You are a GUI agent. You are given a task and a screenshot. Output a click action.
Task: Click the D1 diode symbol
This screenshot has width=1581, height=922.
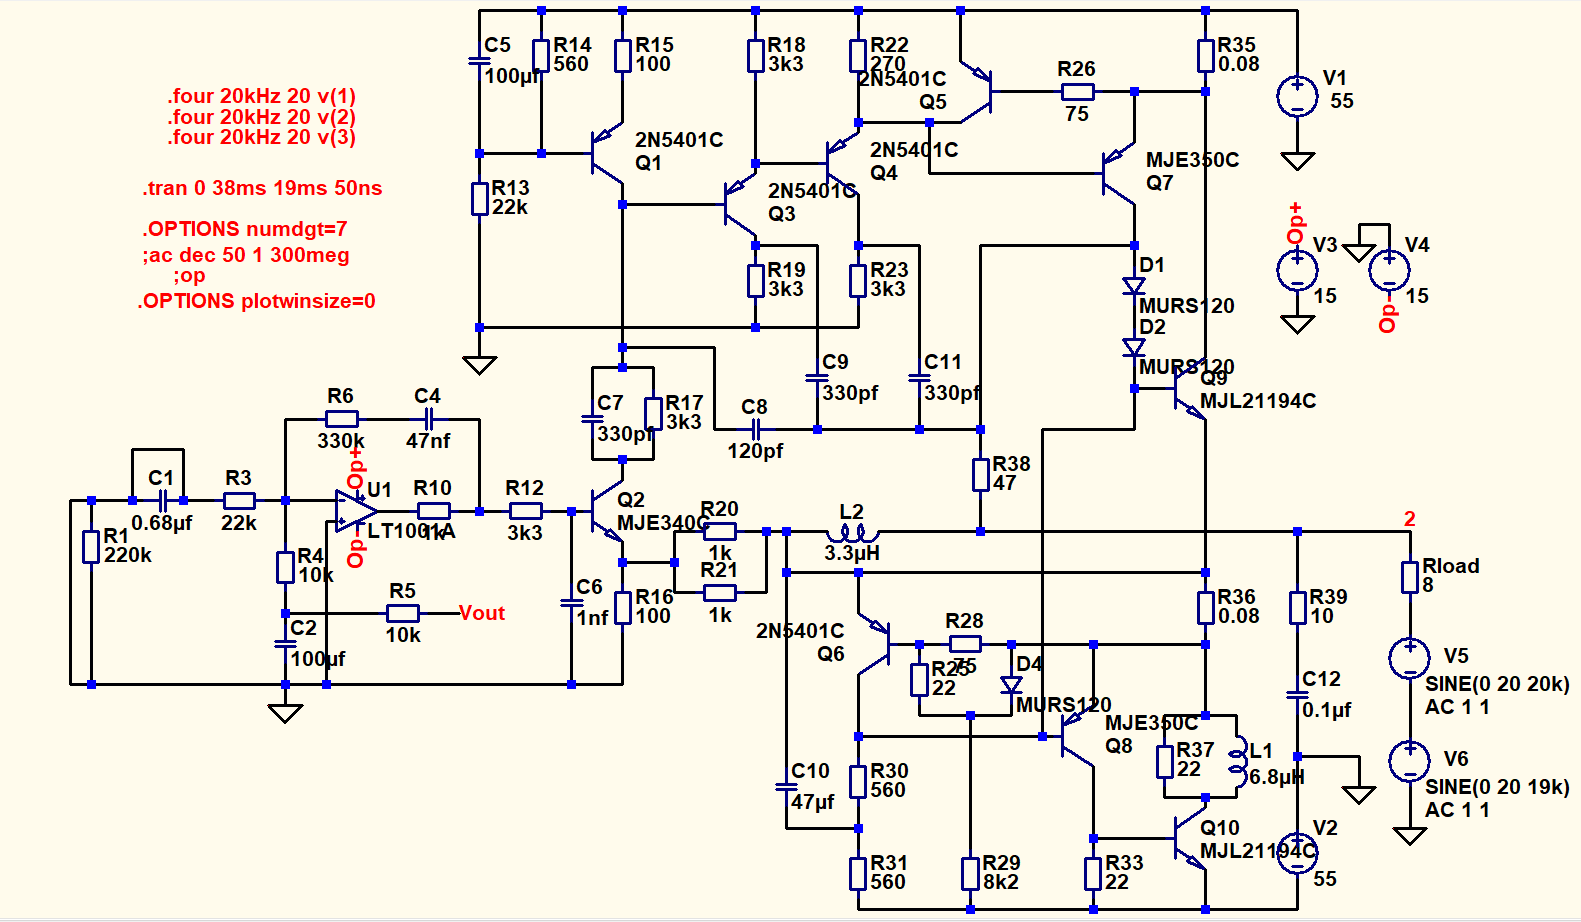(x=1134, y=286)
